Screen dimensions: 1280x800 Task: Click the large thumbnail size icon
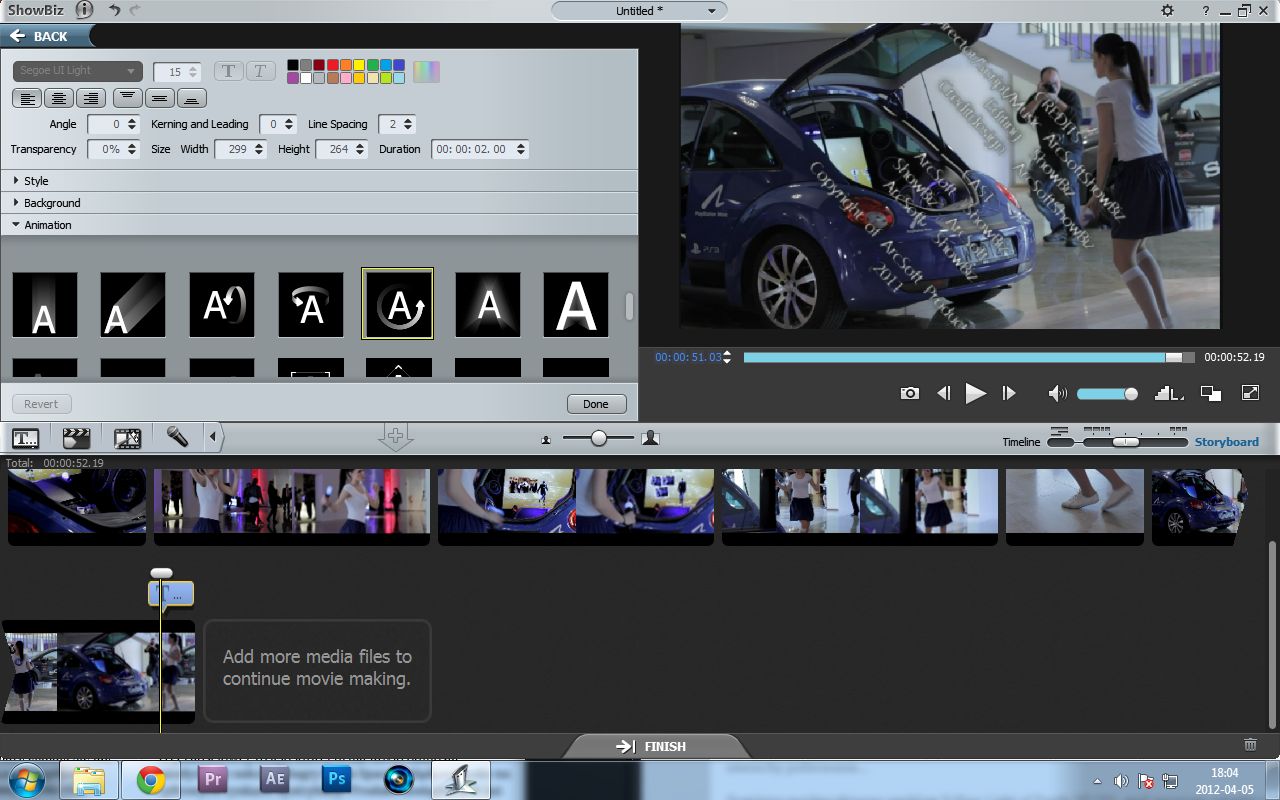(651, 438)
